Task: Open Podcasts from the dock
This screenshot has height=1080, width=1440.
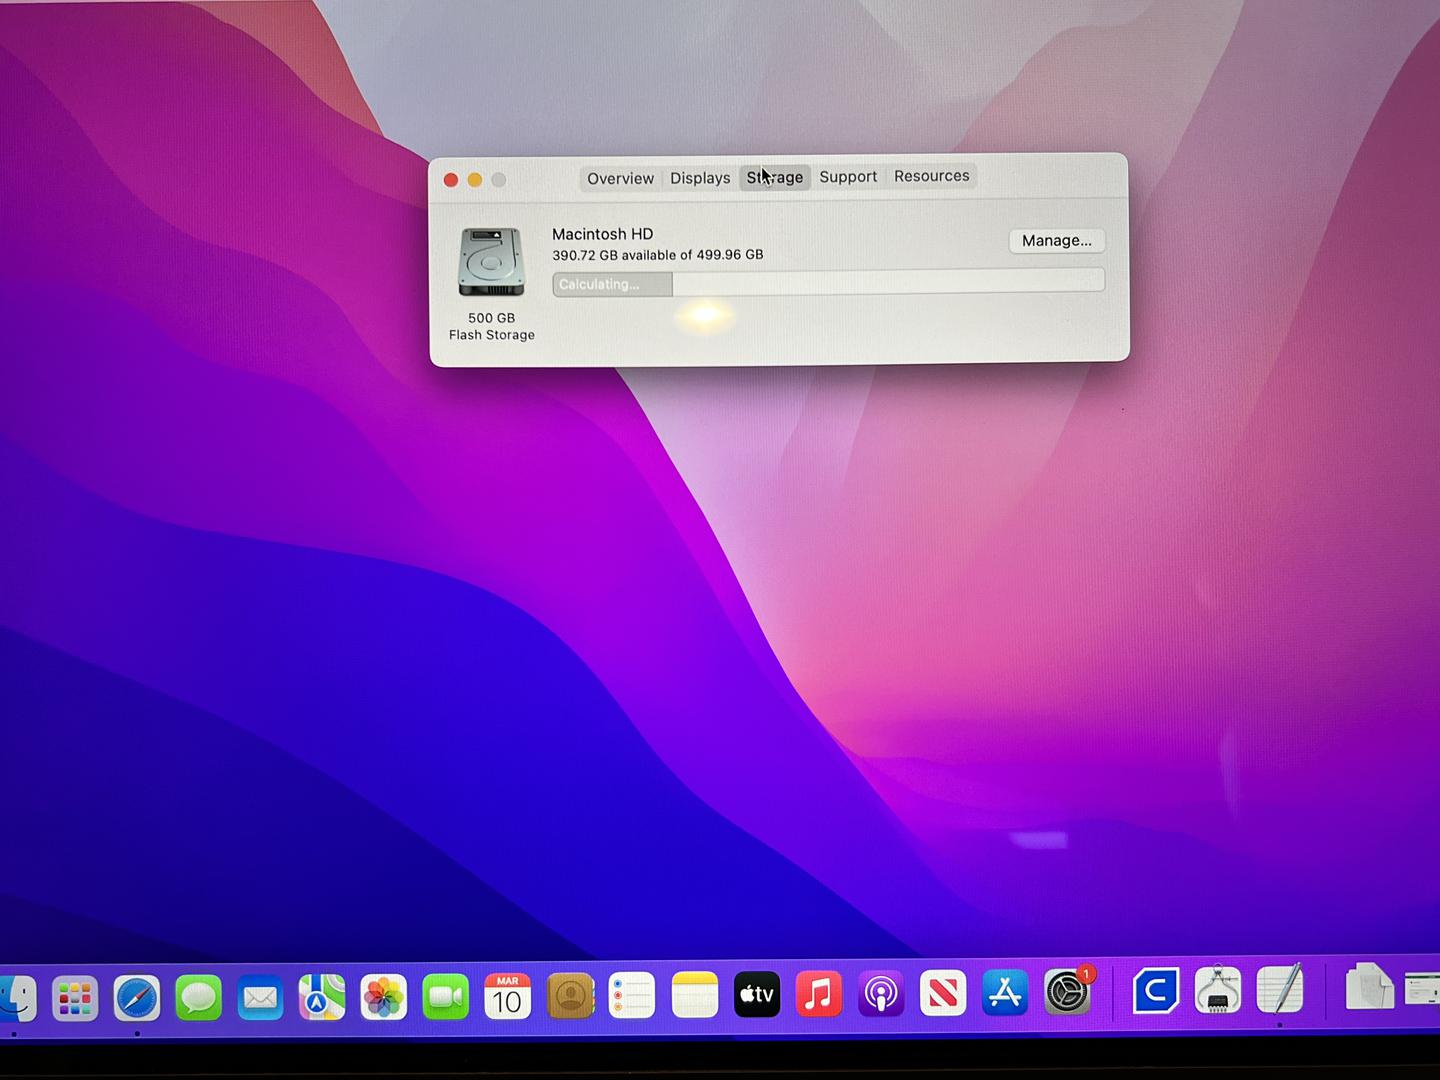Action: [881, 994]
